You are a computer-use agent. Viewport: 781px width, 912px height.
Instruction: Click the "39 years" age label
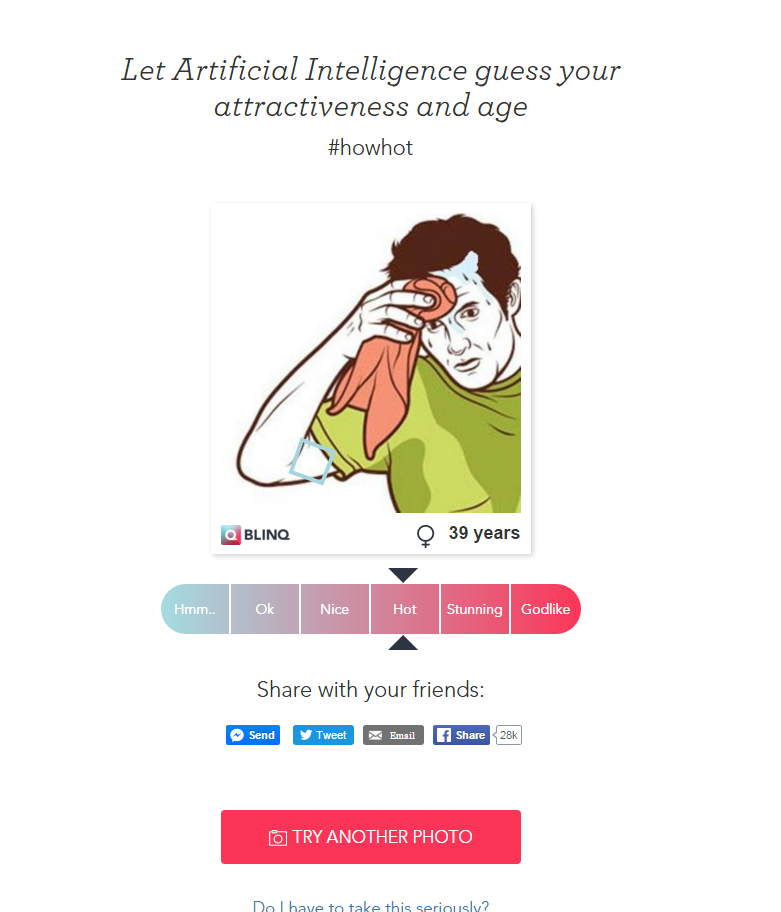[x=484, y=533]
